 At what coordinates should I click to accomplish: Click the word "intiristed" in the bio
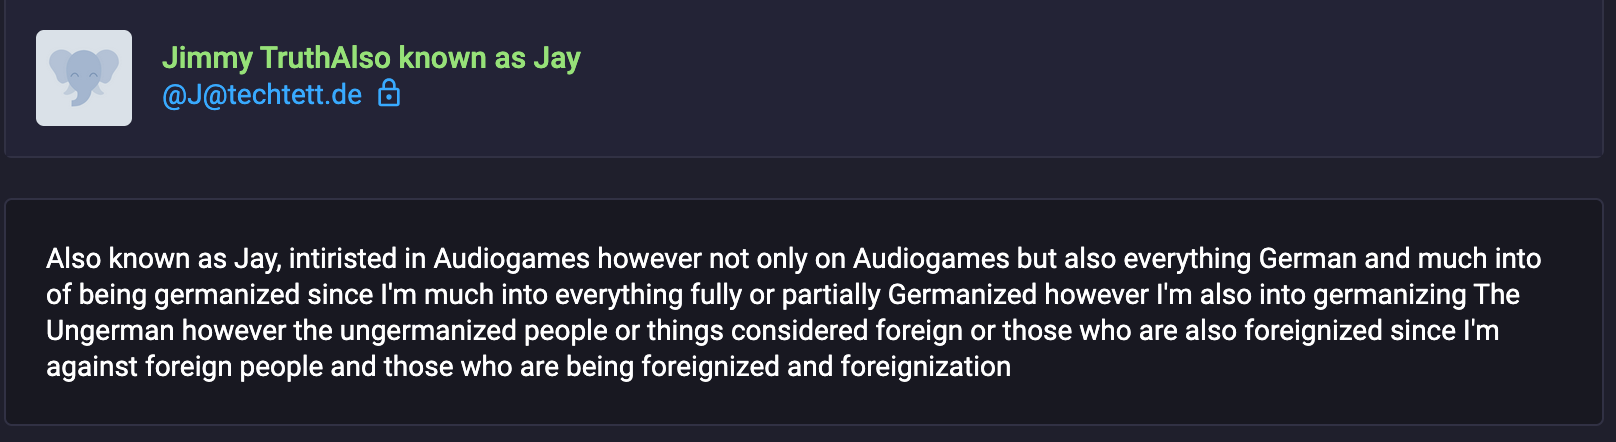(x=343, y=259)
